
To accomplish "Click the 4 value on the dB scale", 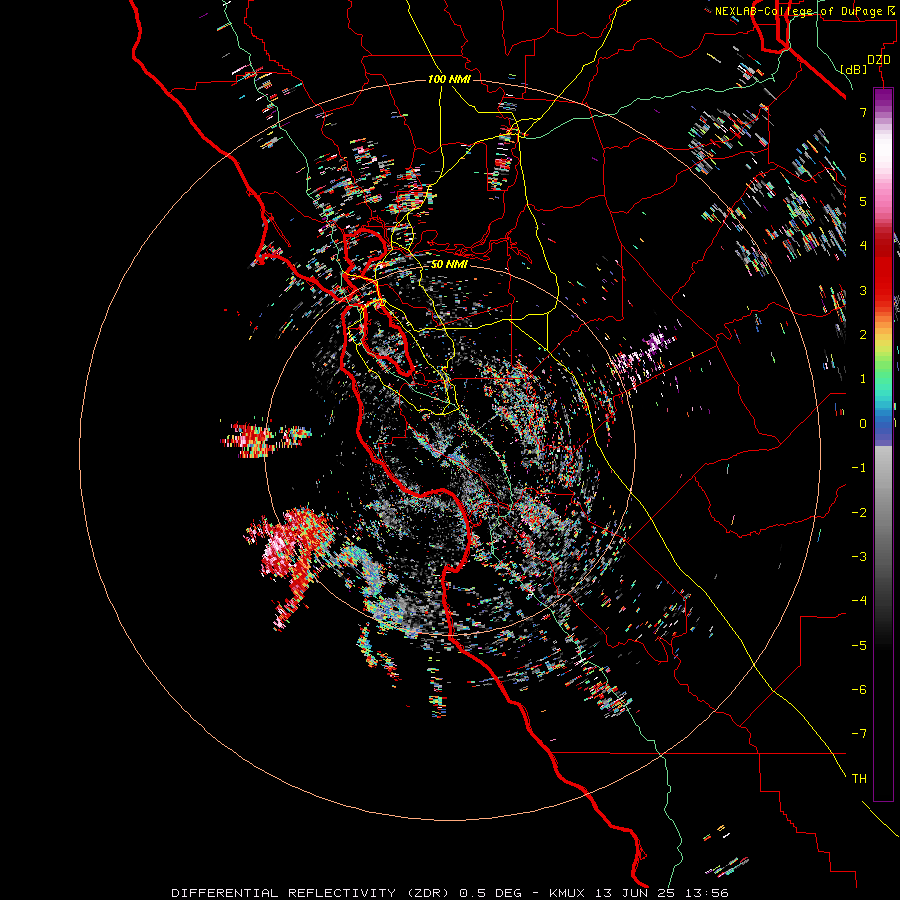I will coord(863,246).
